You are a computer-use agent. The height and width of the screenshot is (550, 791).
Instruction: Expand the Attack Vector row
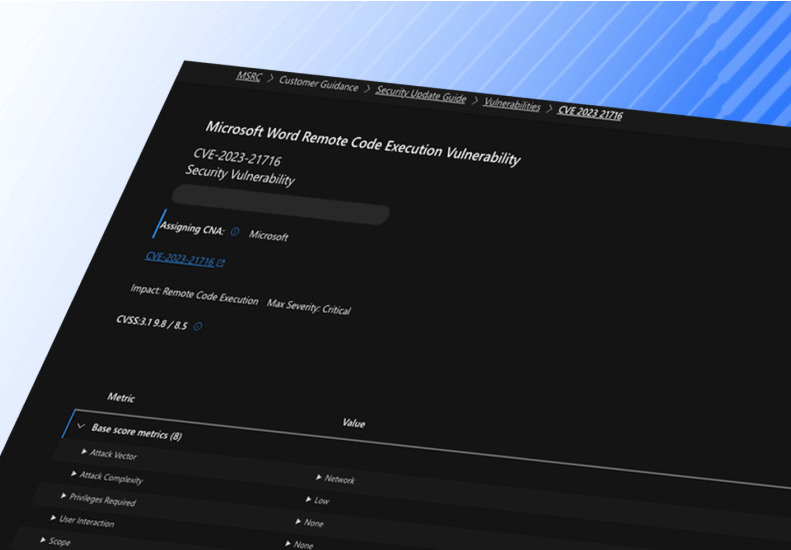(84, 451)
